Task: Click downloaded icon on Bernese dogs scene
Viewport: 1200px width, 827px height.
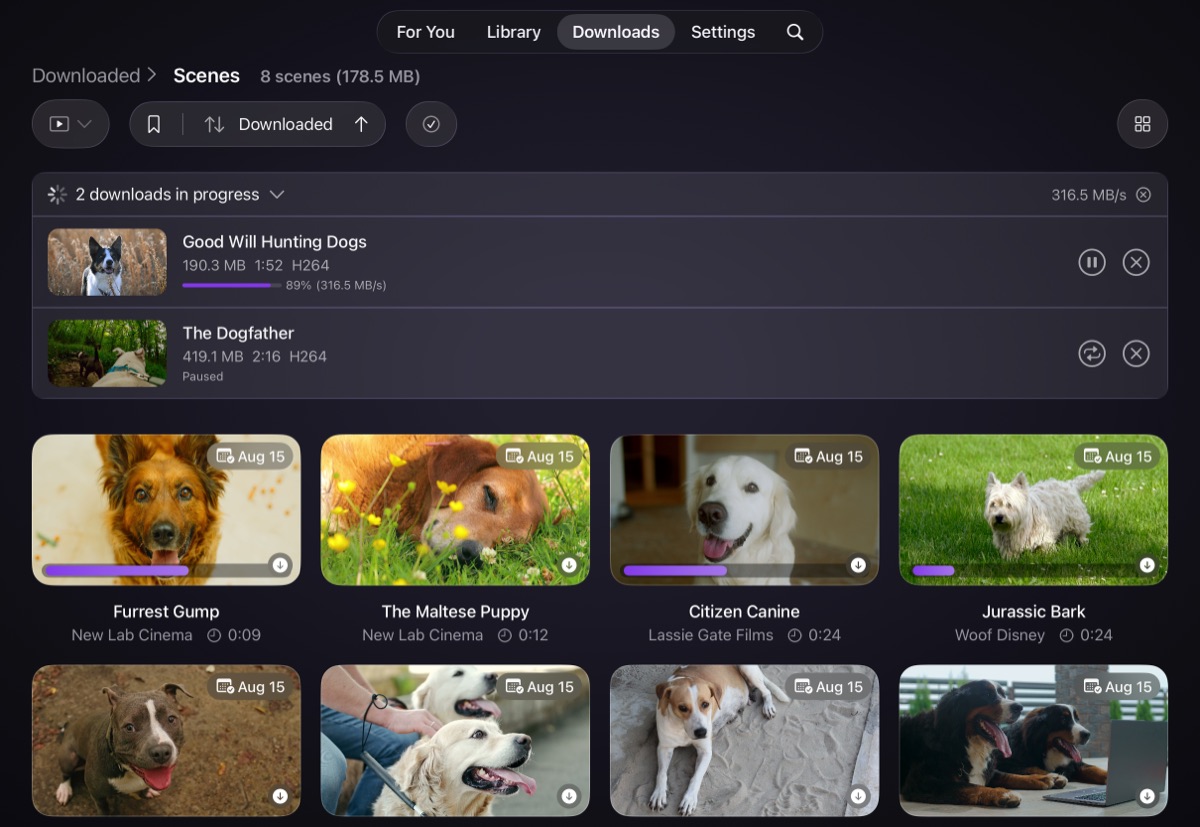Action: click(1147, 796)
